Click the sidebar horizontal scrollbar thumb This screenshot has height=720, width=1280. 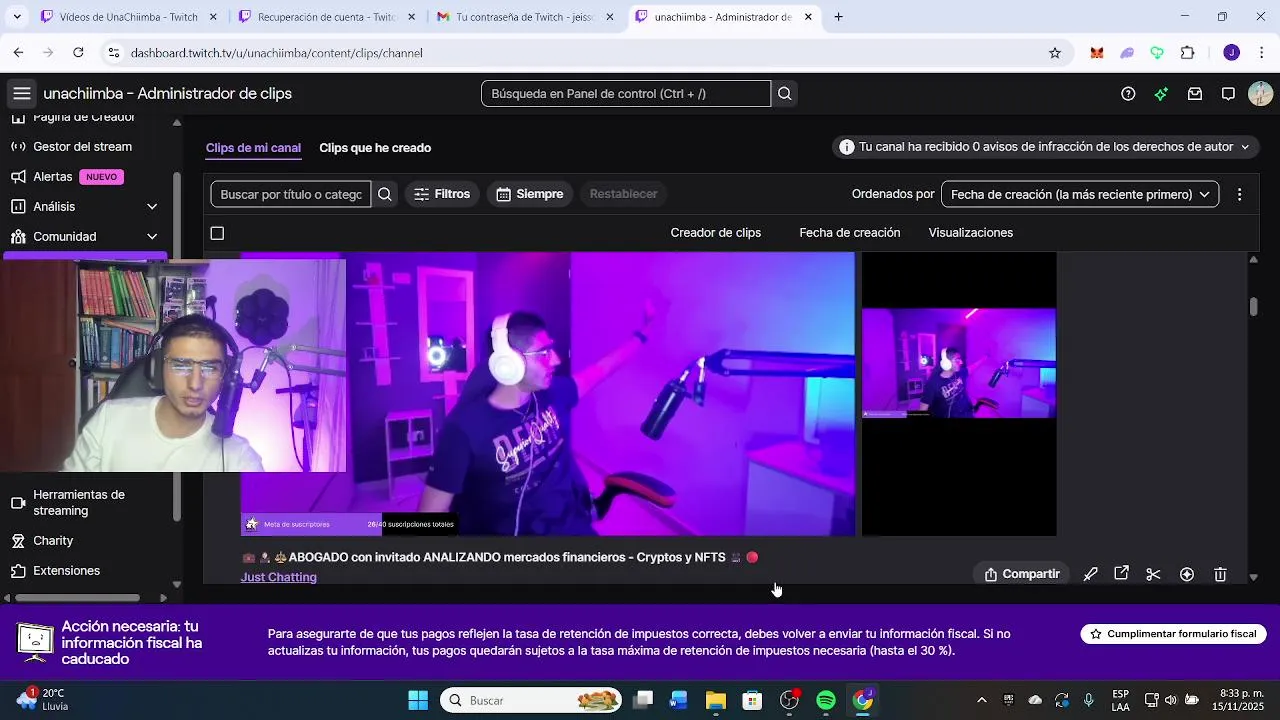pyautogui.click(x=79, y=598)
